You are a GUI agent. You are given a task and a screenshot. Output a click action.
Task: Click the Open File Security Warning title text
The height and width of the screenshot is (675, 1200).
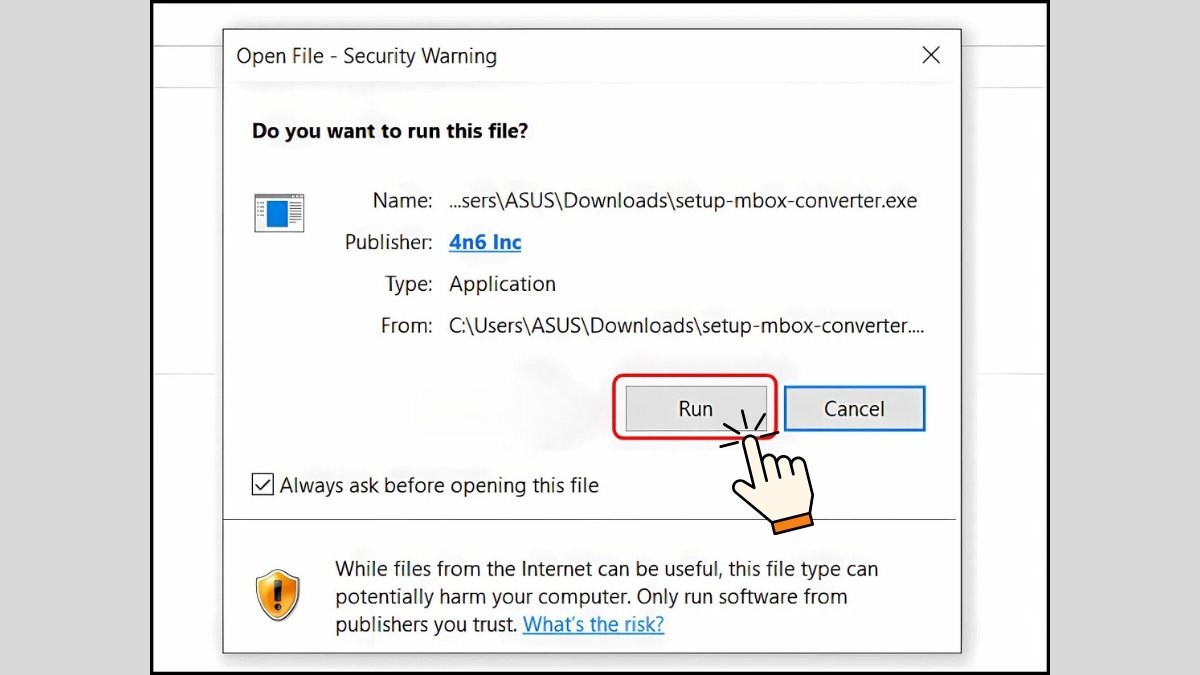(367, 56)
